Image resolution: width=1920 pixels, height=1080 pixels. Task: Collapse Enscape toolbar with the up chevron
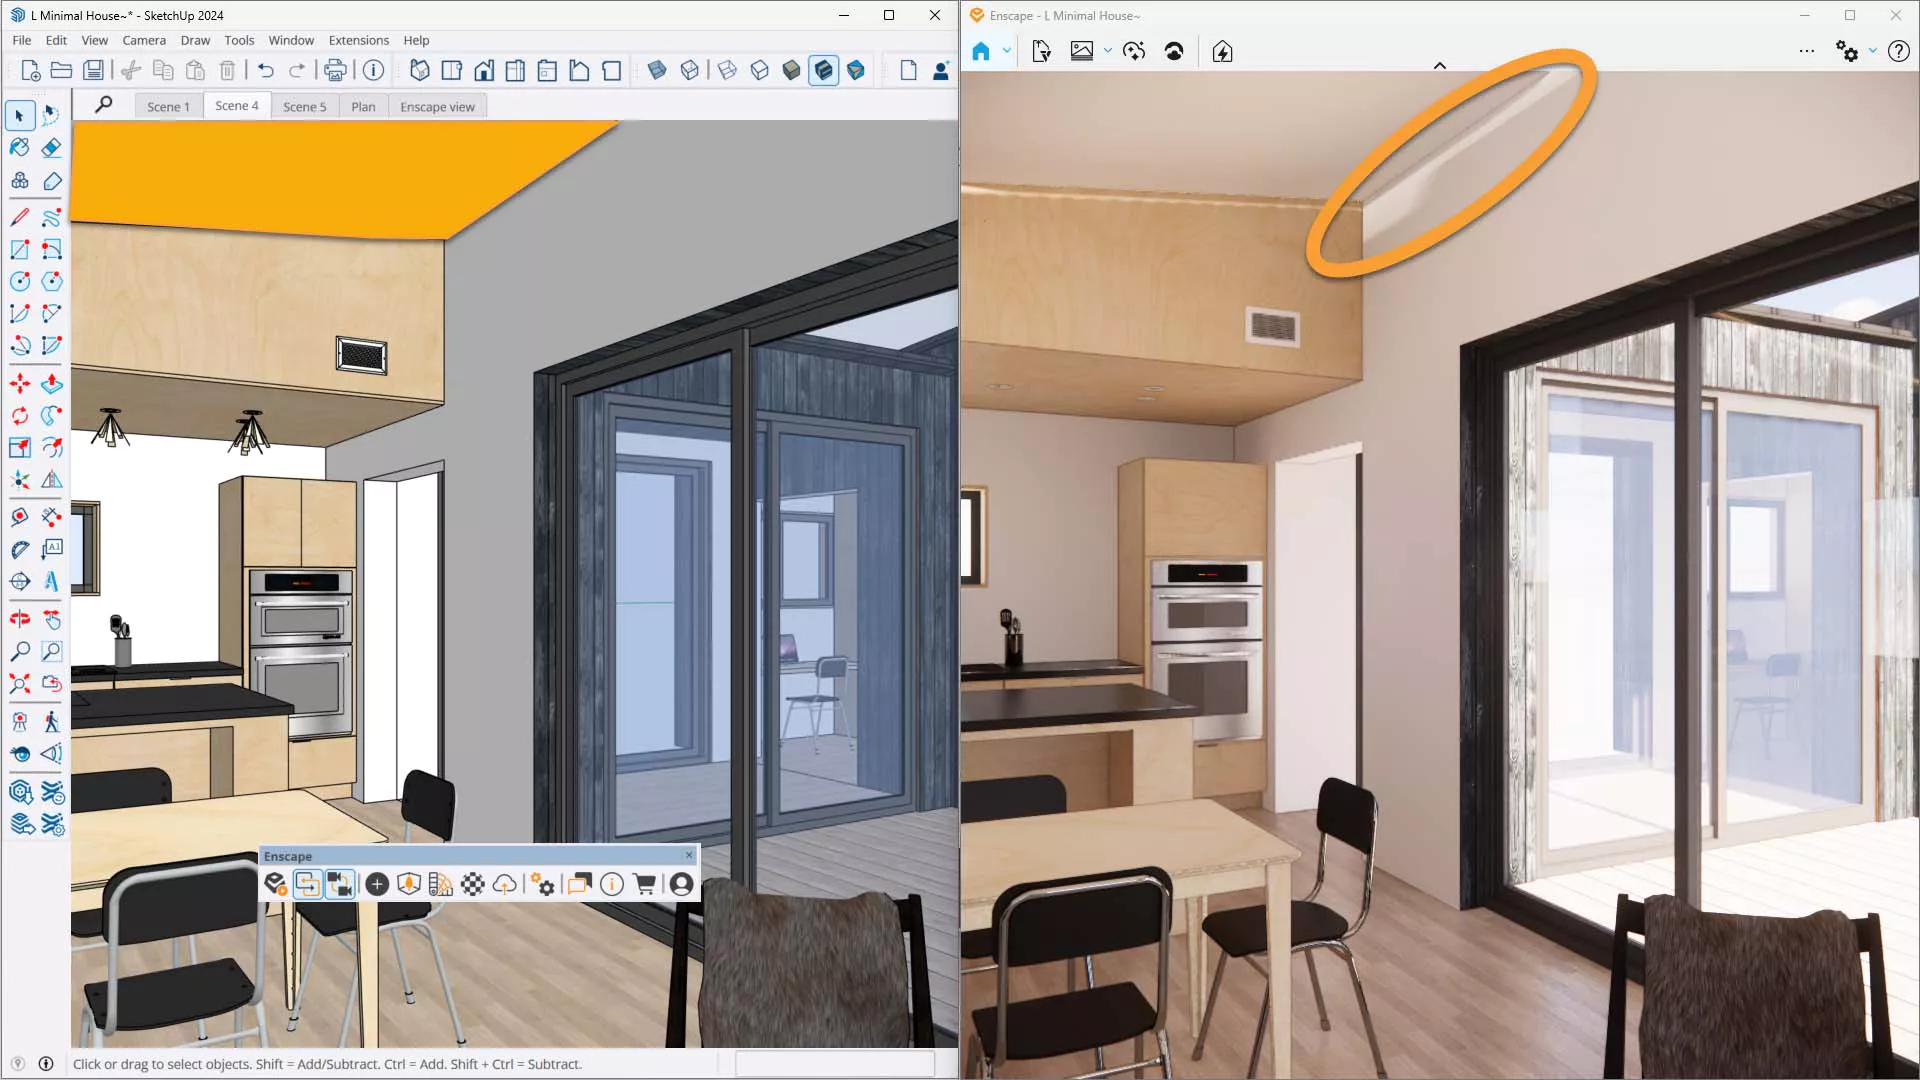pos(1439,66)
